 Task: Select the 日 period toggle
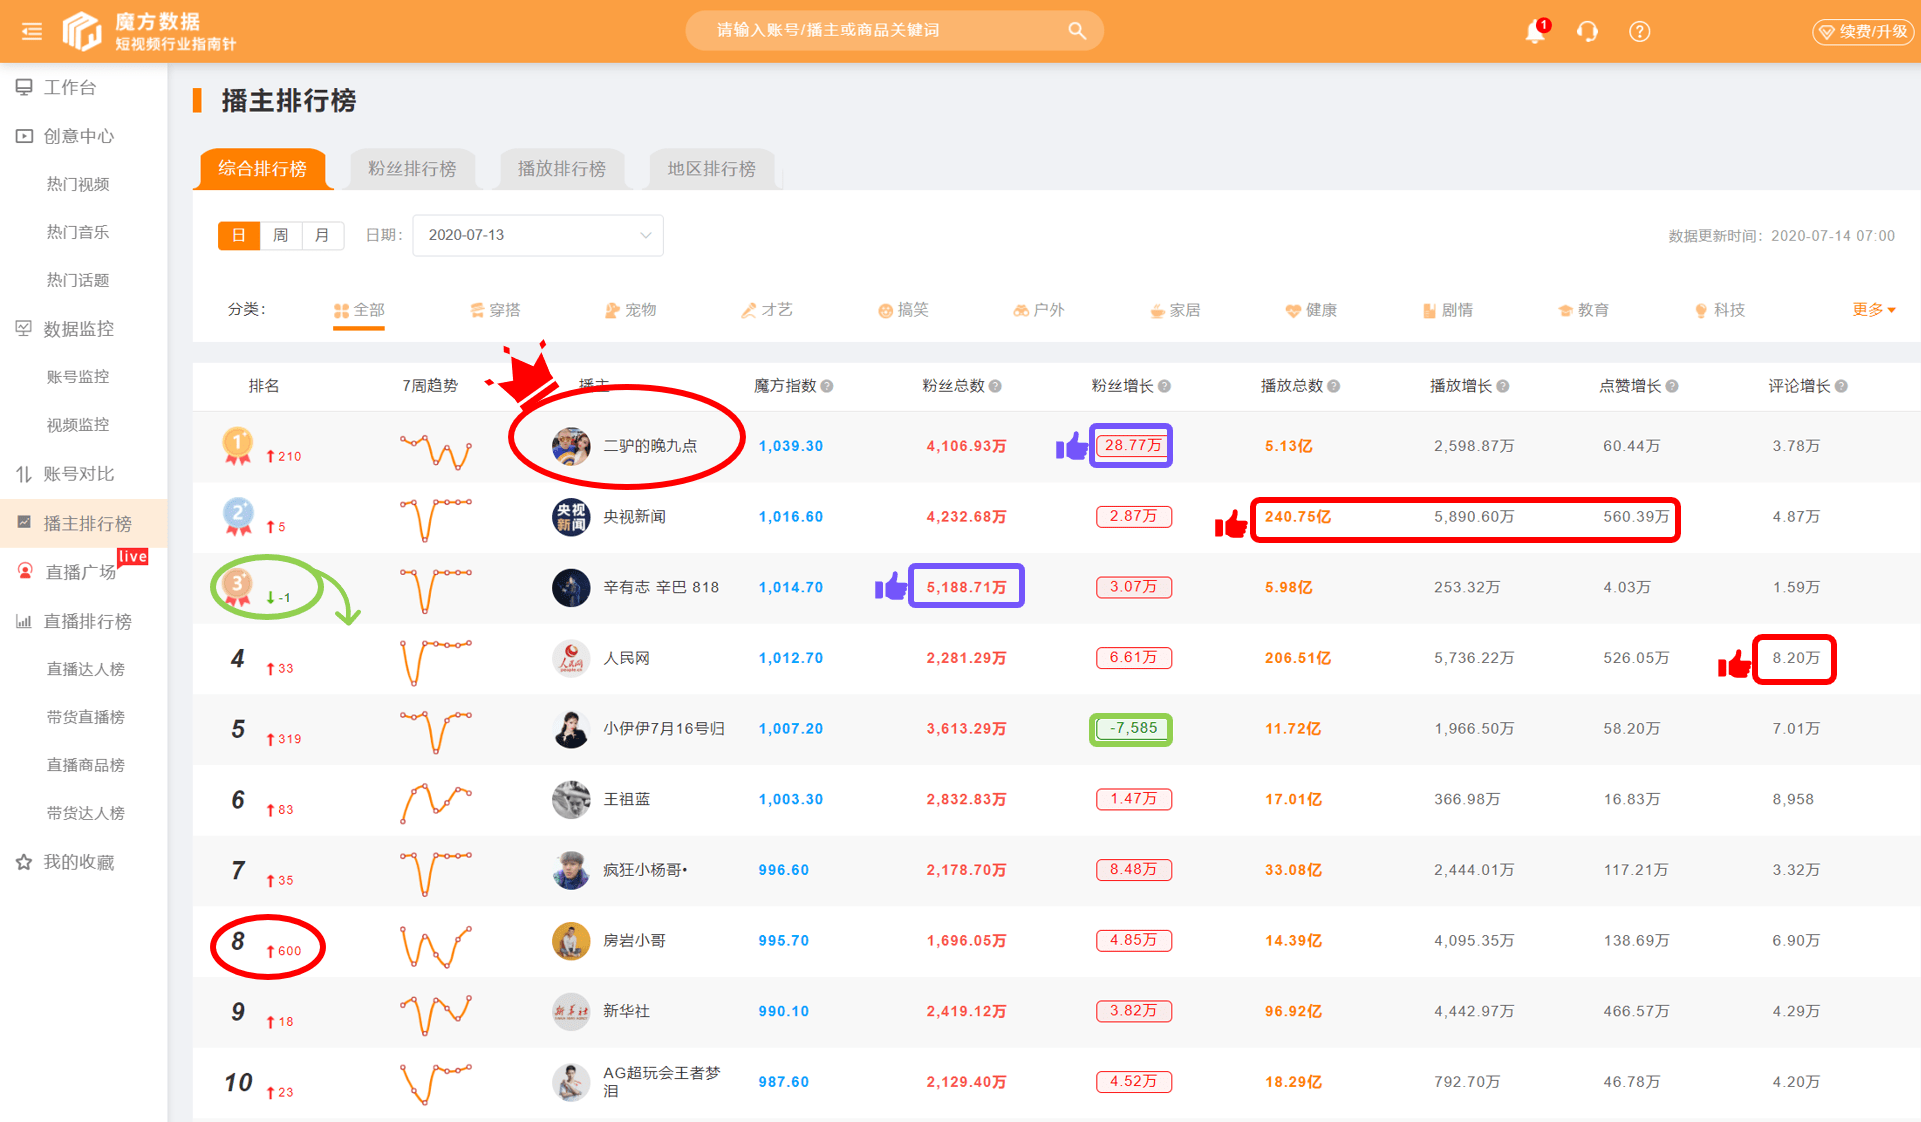(x=239, y=235)
